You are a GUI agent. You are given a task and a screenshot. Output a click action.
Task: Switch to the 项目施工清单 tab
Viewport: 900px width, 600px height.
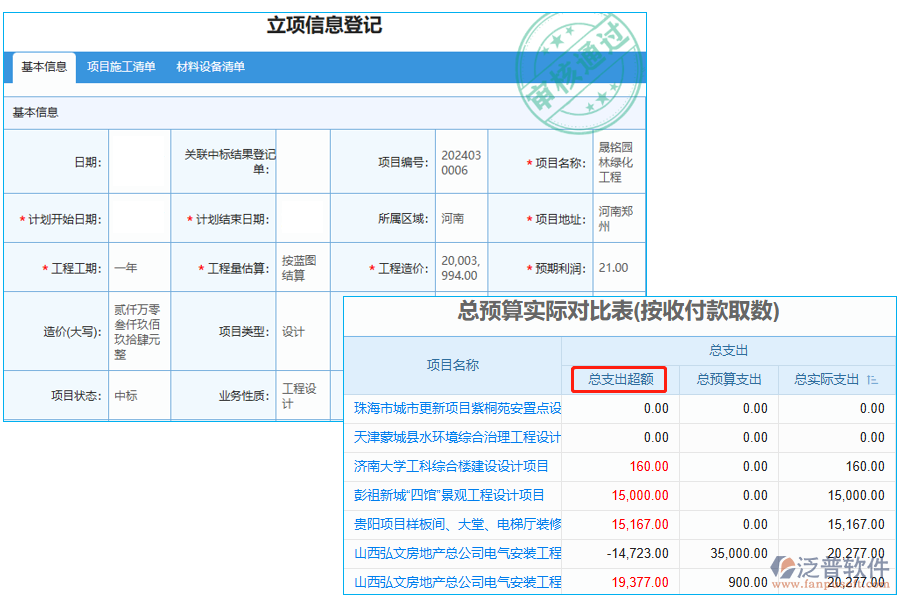122,69
